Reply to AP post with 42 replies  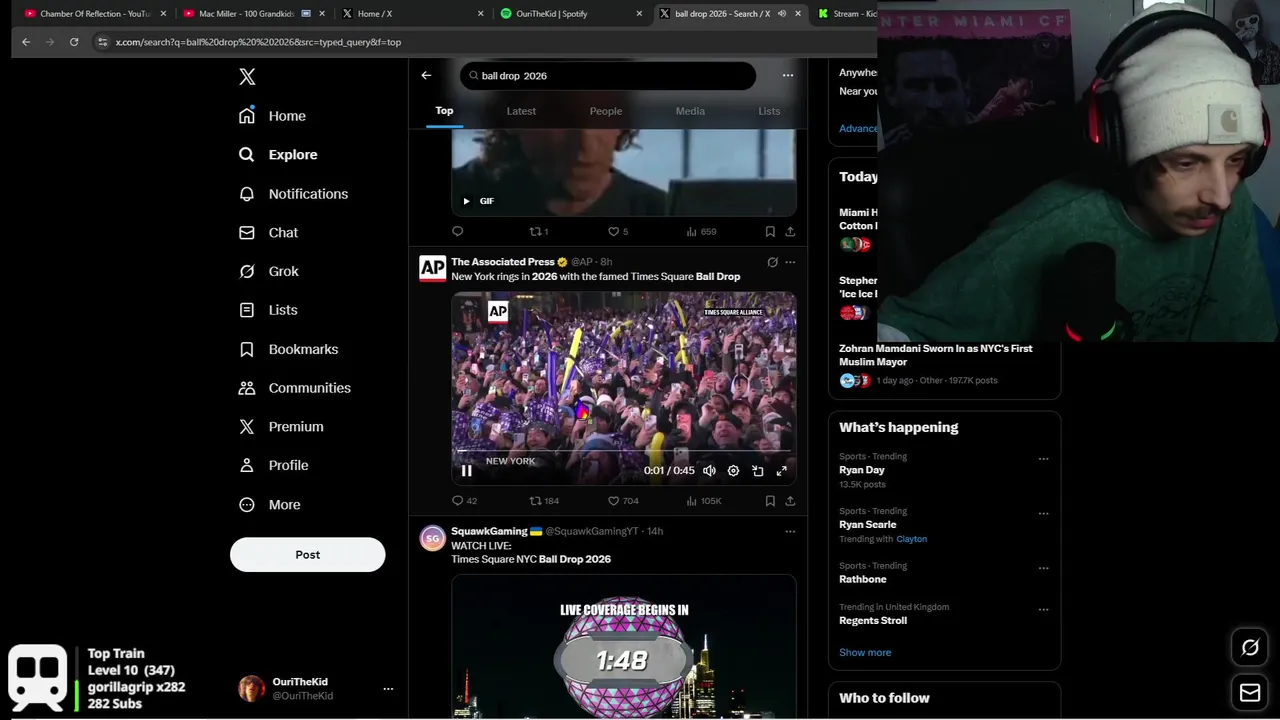(465, 501)
